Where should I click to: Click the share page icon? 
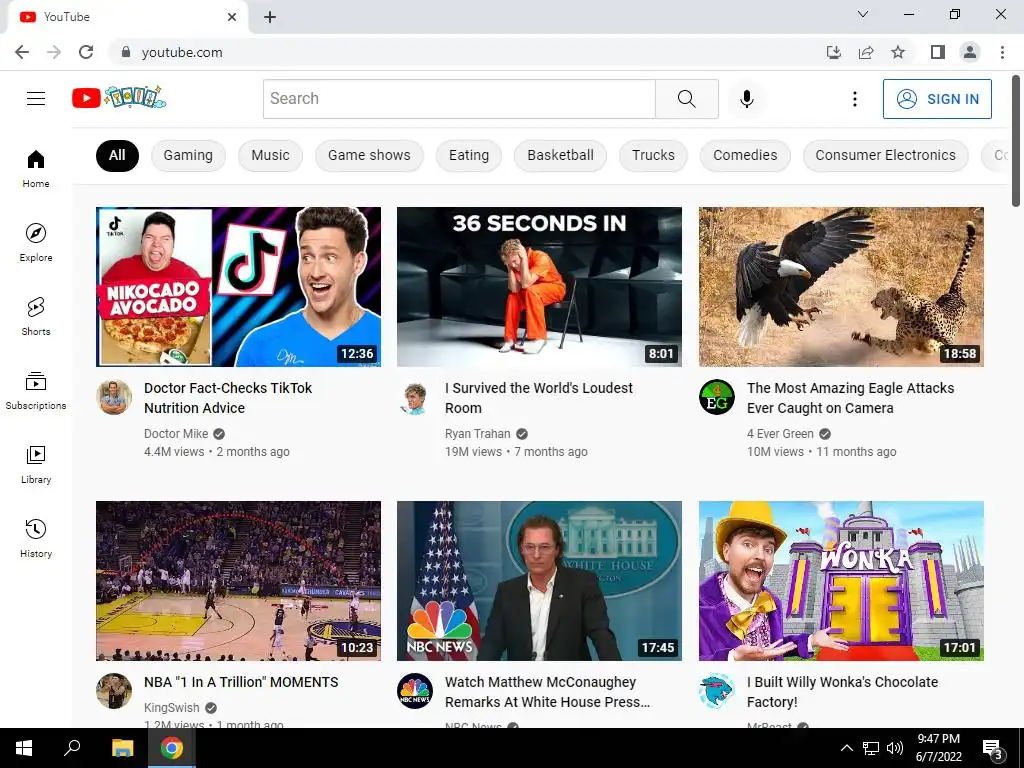point(866,52)
